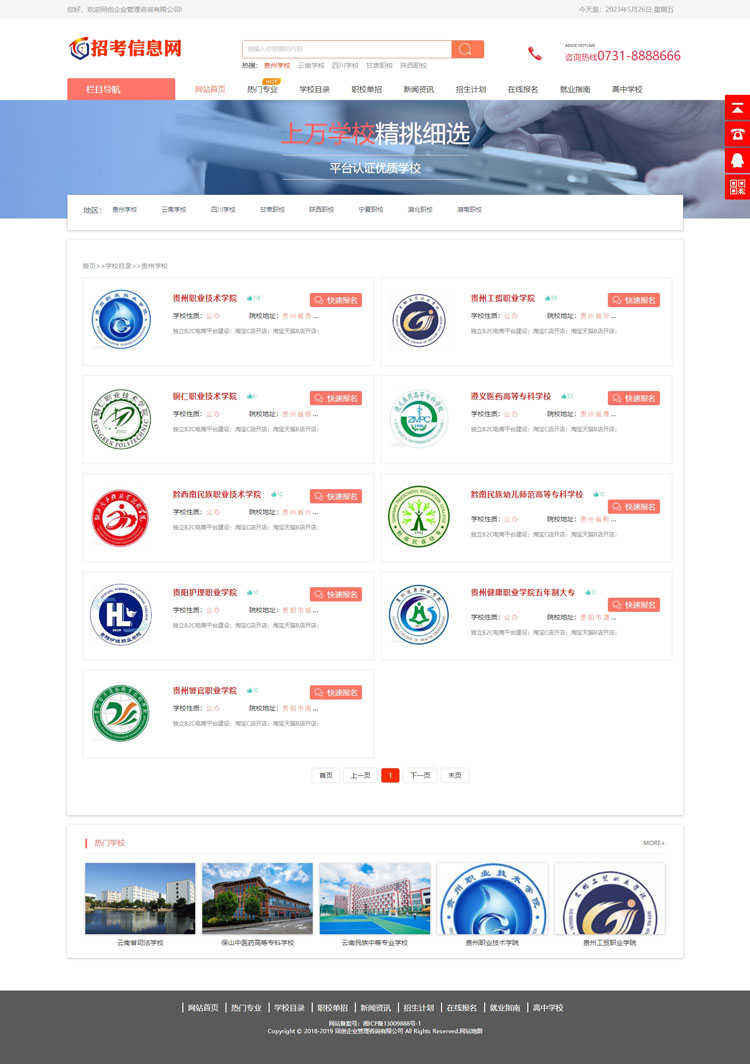Screen dimensions: 750x1064
Task: Click the 招考信息网 site logo
Action: coord(126,48)
